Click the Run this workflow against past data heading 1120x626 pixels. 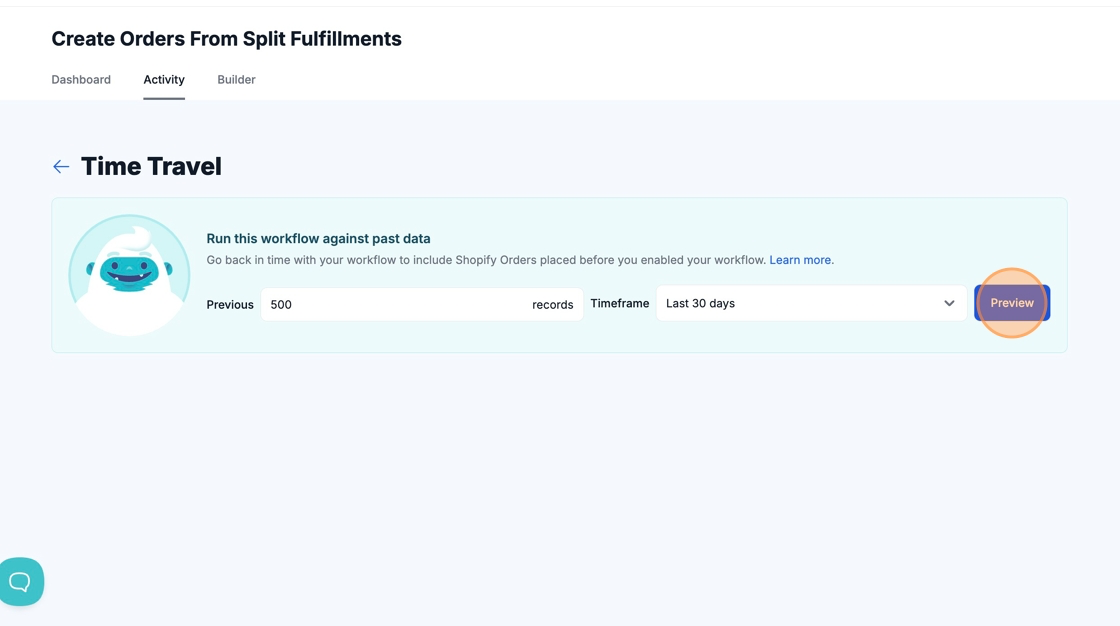318,239
